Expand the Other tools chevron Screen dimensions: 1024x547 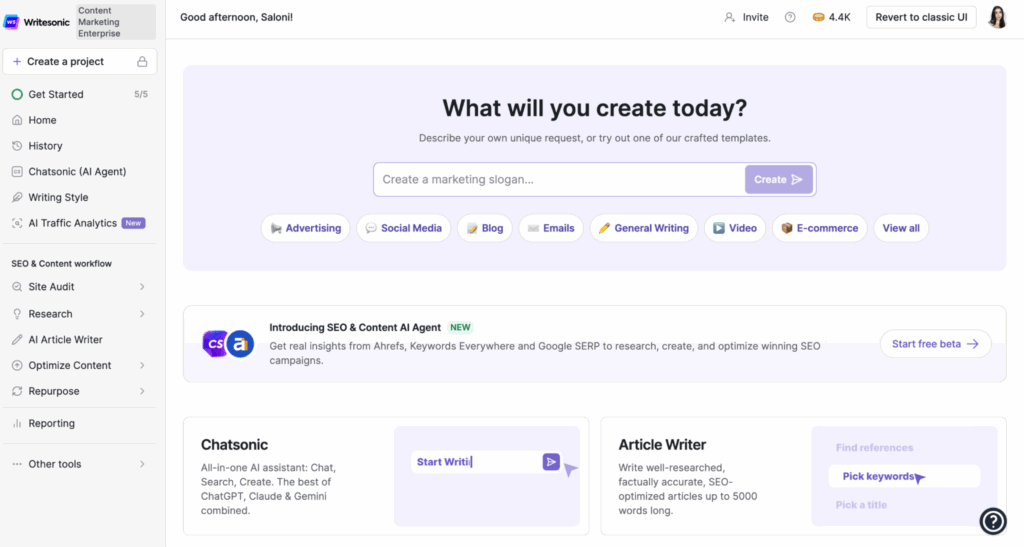[x=142, y=464]
